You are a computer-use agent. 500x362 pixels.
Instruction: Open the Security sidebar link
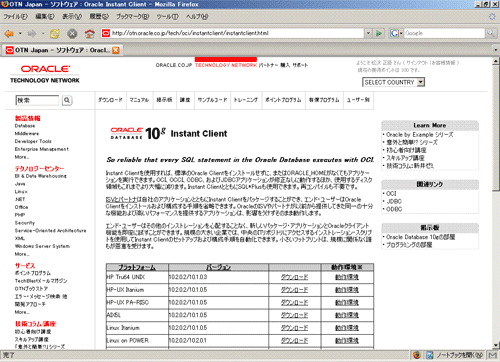click(x=25, y=223)
